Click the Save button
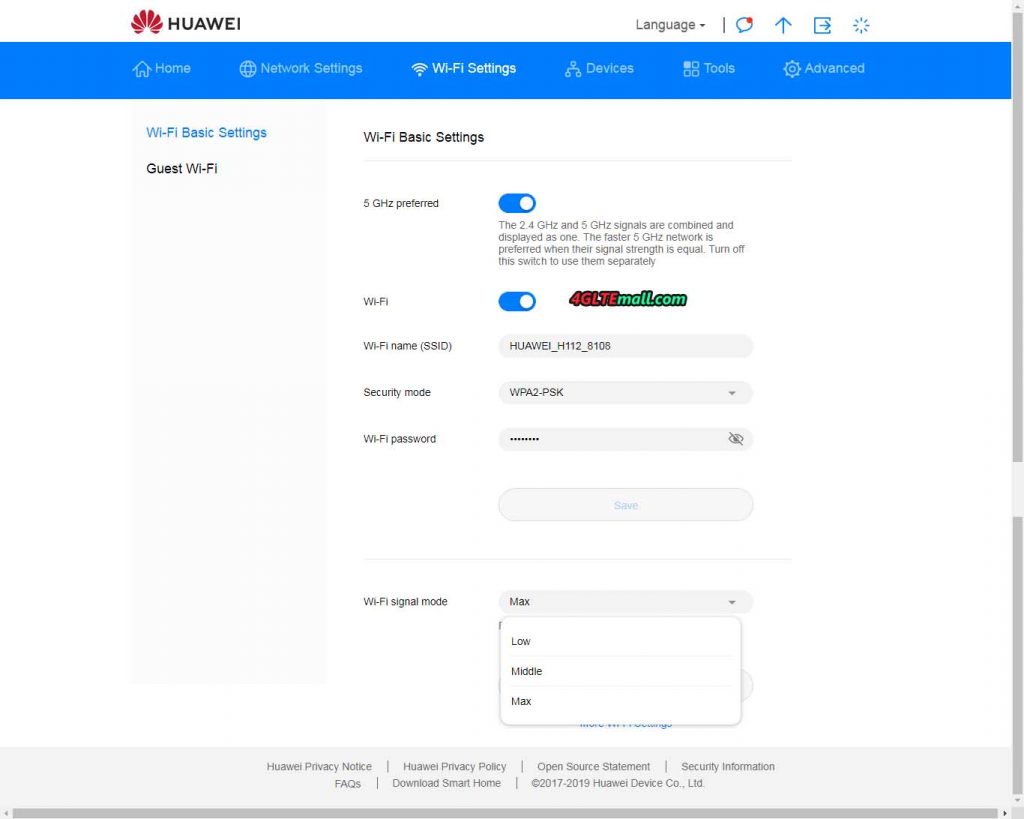The width and height of the screenshot is (1024, 819). (625, 504)
